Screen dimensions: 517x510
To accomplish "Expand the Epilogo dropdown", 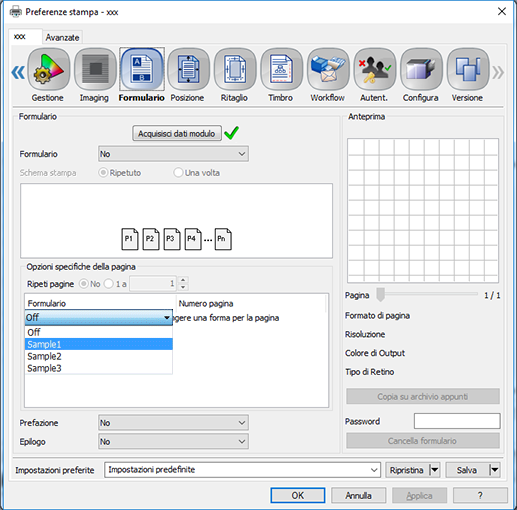I will 173,442.
